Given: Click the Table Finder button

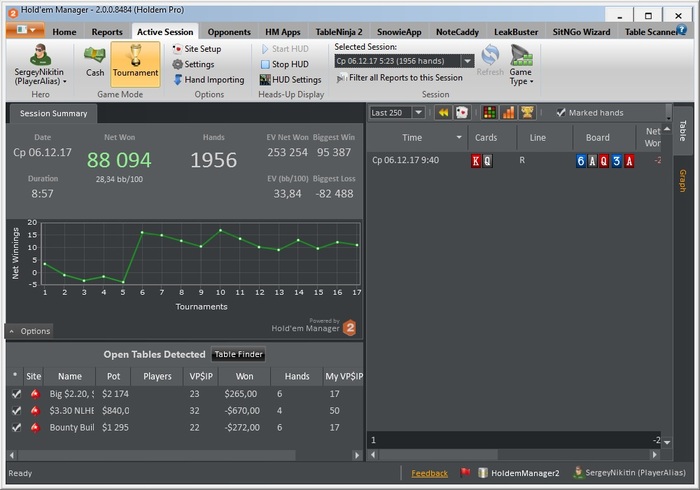Looking at the screenshot, I should click(238, 354).
